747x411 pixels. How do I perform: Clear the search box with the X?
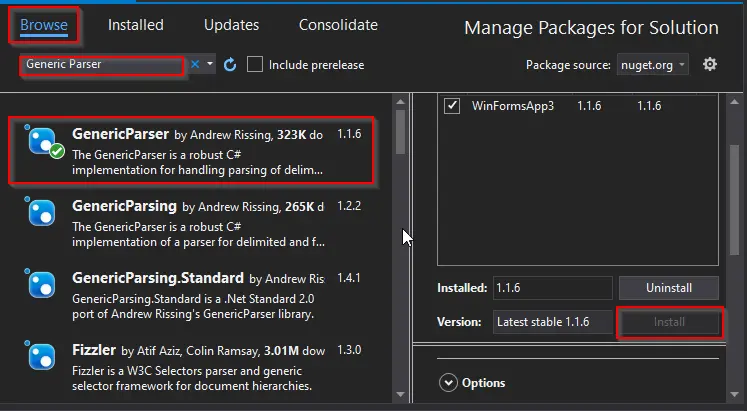pyautogui.click(x=195, y=64)
